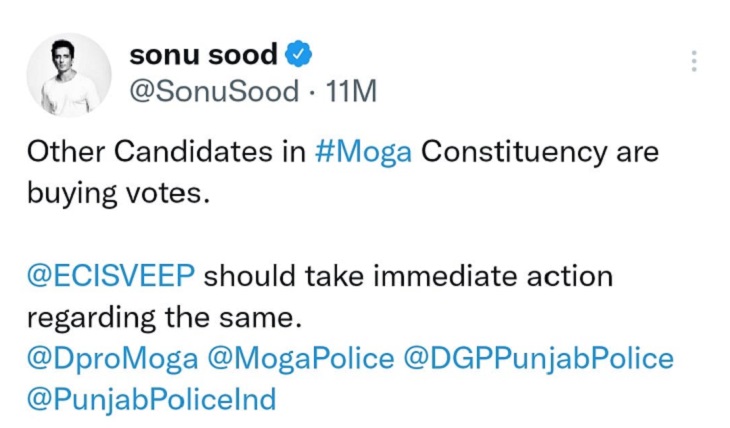Open the @ECISVEEP mention

pyautogui.click(x=110, y=276)
